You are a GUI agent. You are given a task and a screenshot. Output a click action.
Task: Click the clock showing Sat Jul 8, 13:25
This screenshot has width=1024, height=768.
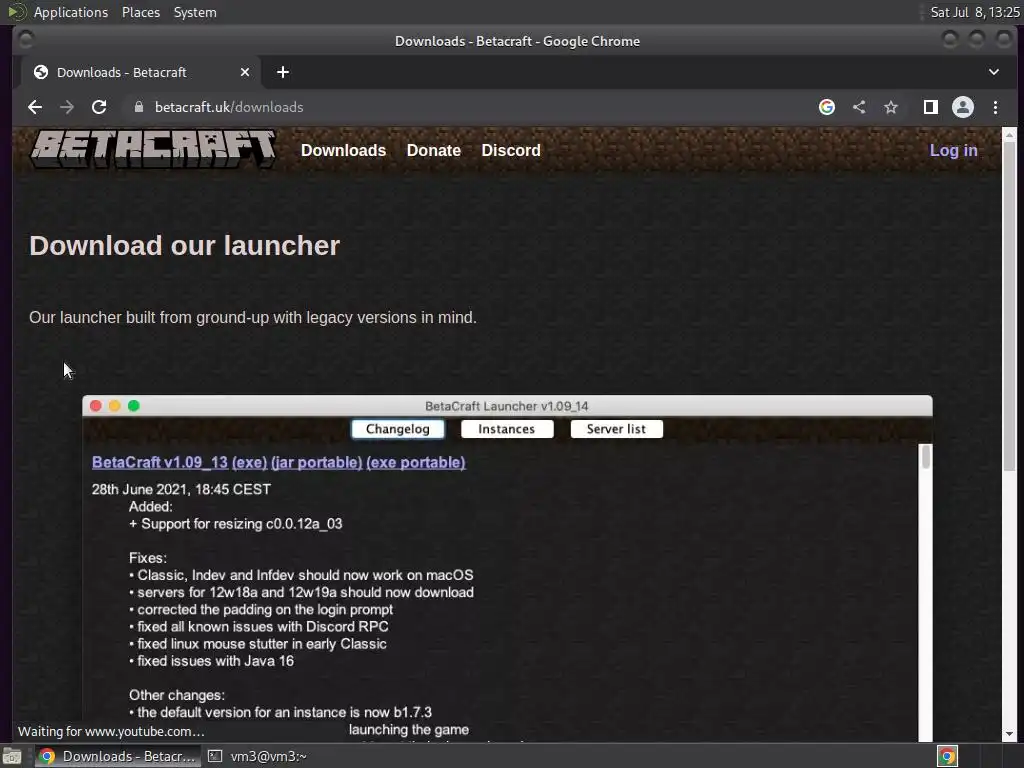pos(974,12)
